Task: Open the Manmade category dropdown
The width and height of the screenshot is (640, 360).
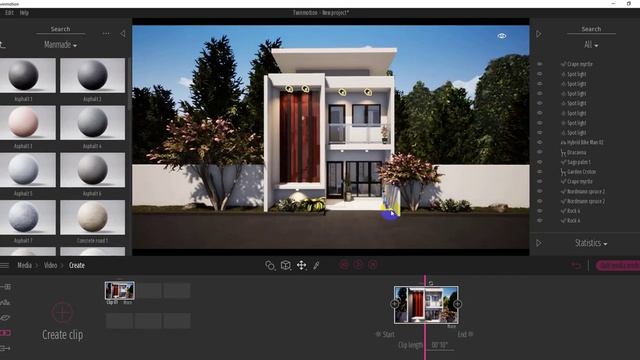Action: (60, 45)
